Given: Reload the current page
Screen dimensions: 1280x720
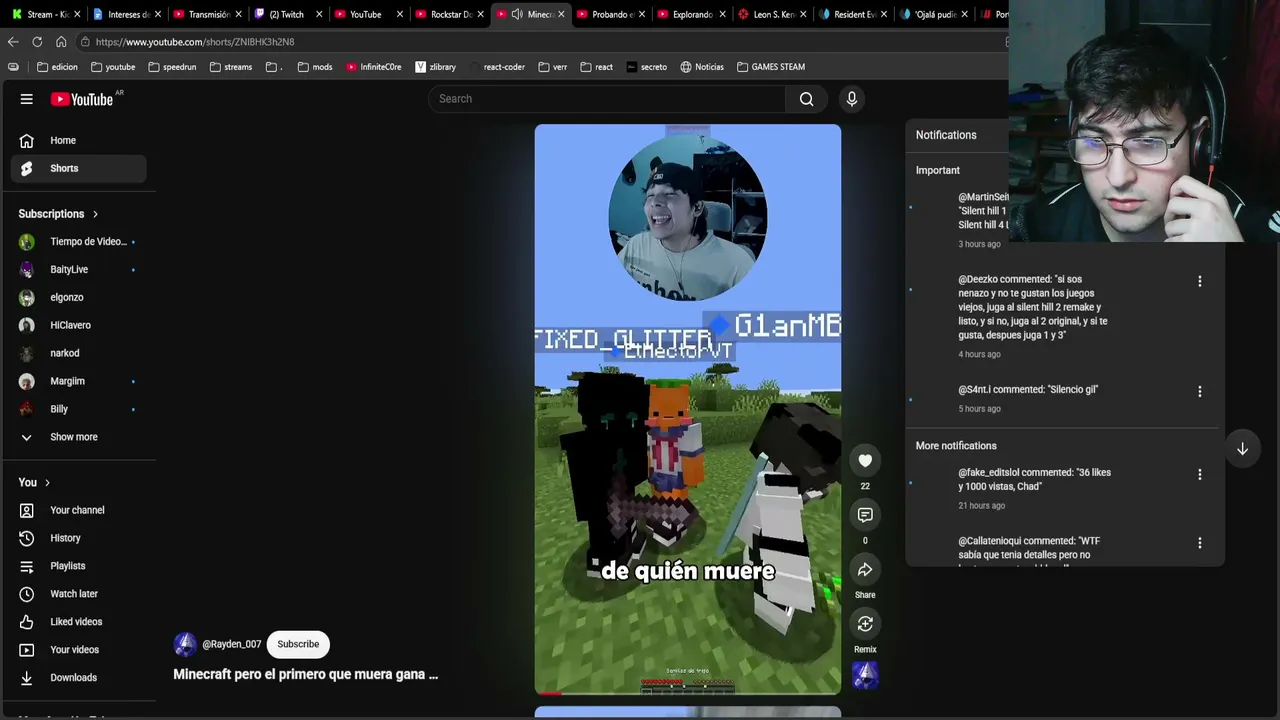Looking at the screenshot, I should click(37, 42).
